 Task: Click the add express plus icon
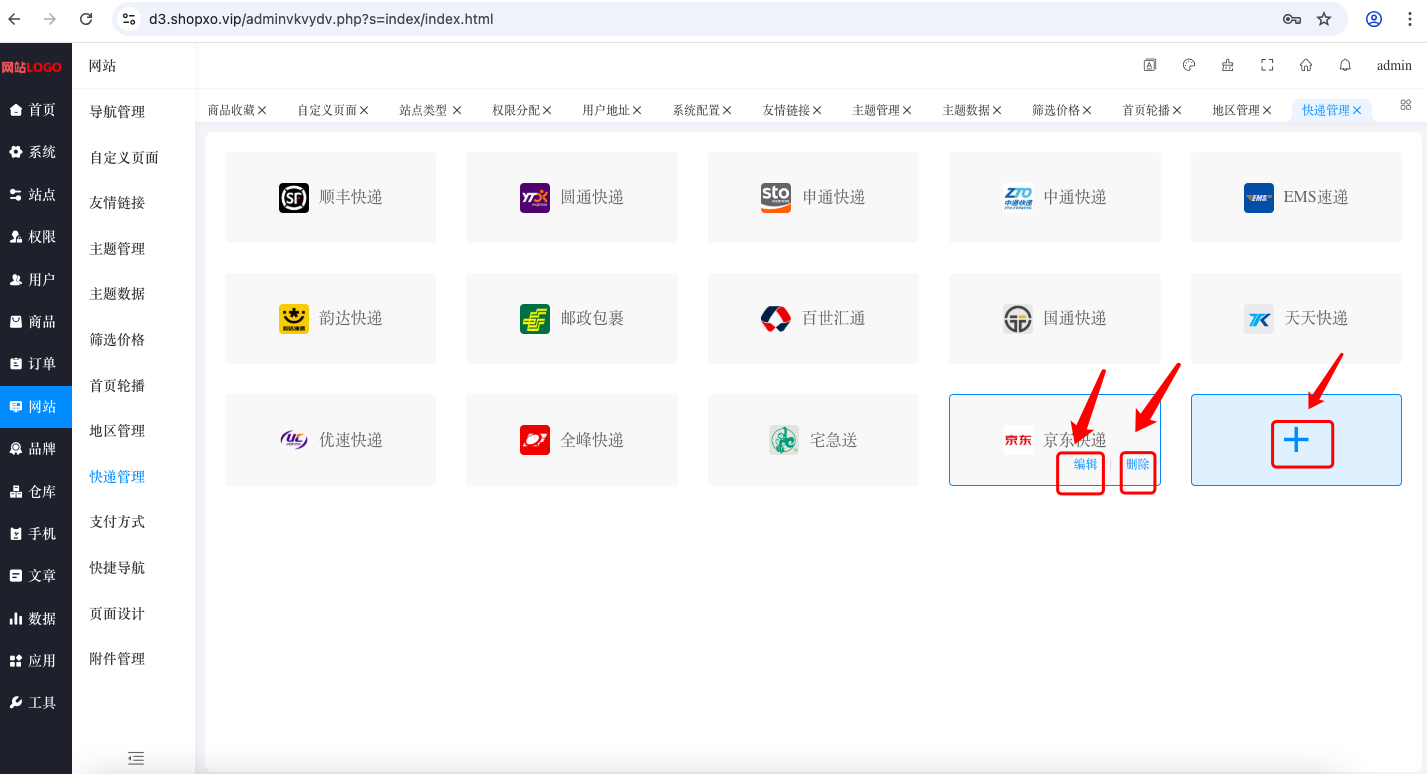[1296, 440]
